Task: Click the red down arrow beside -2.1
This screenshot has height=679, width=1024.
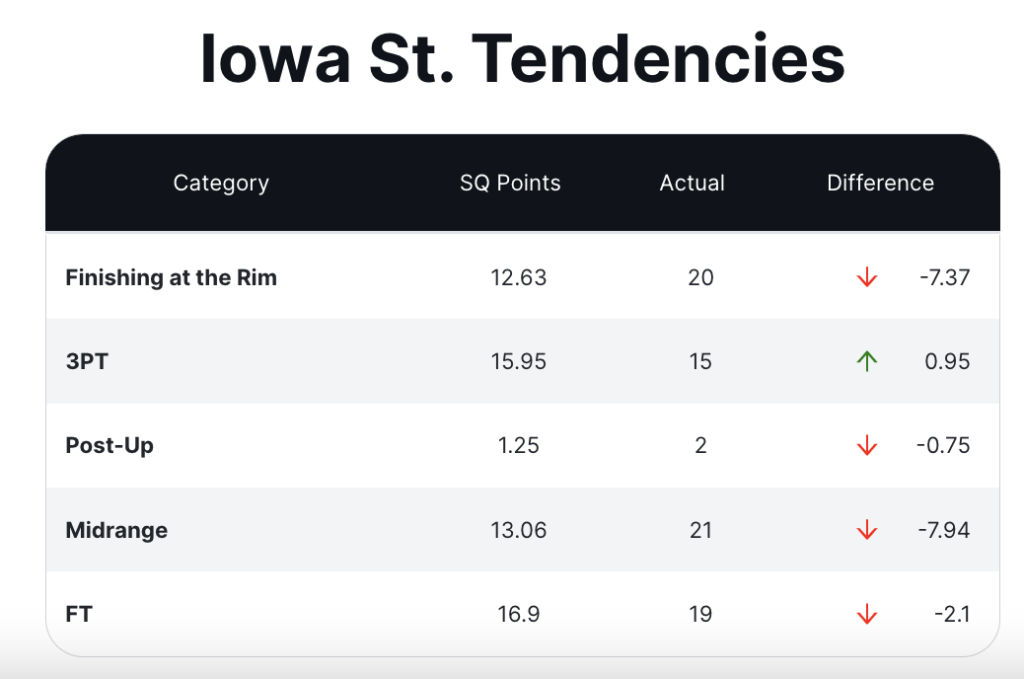Action: [x=867, y=614]
